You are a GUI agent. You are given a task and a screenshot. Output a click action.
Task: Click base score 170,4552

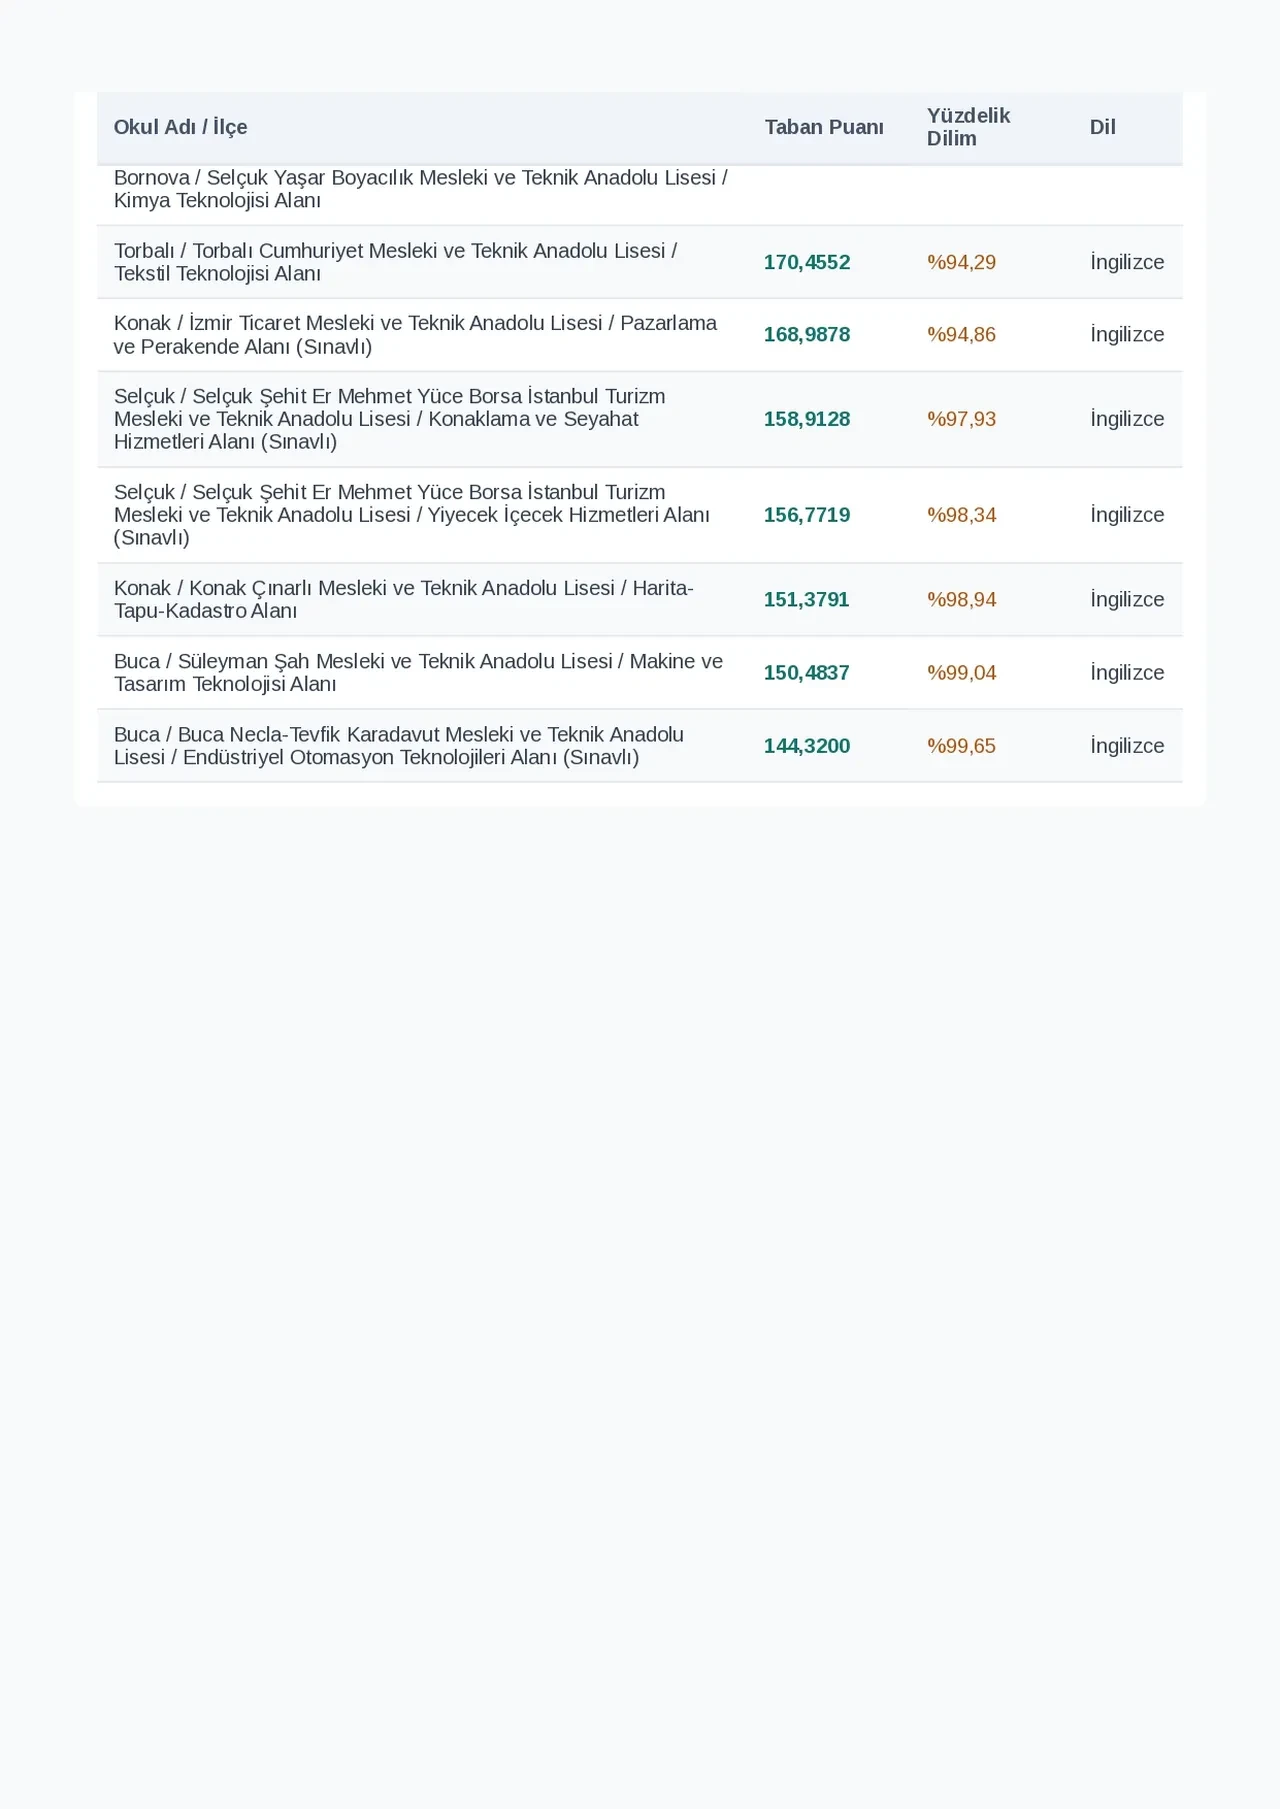click(x=807, y=262)
